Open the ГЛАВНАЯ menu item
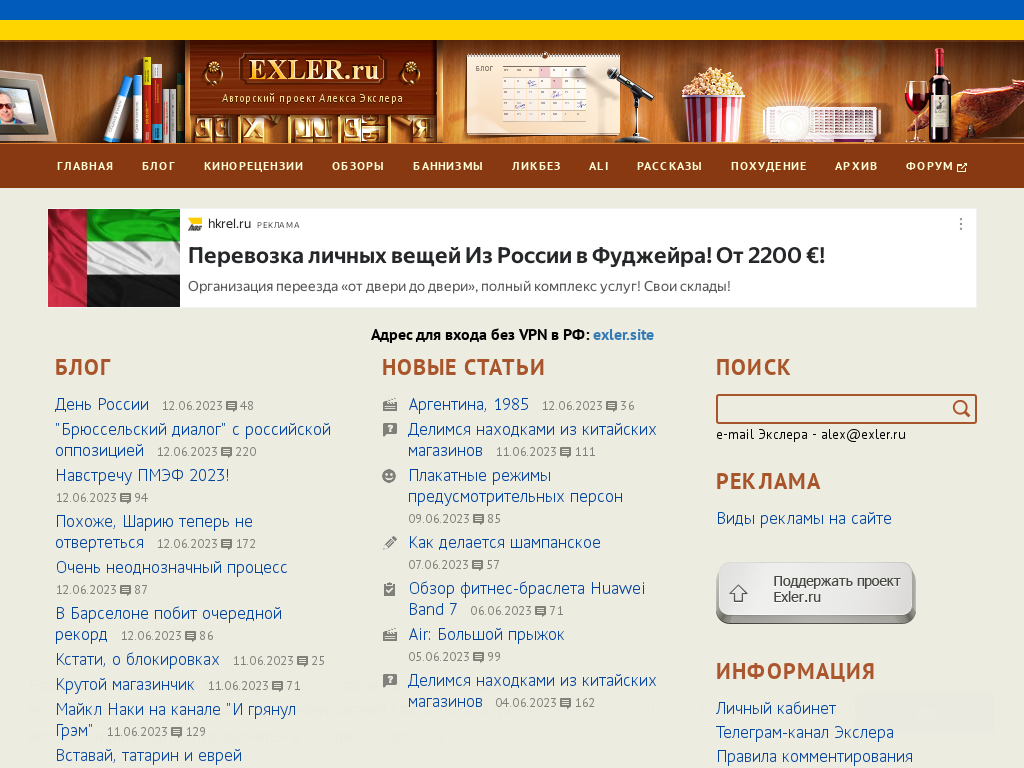Image resolution: width=1024 pixels, height=768 pixels. pyautogui.click(x=85, y=167)
